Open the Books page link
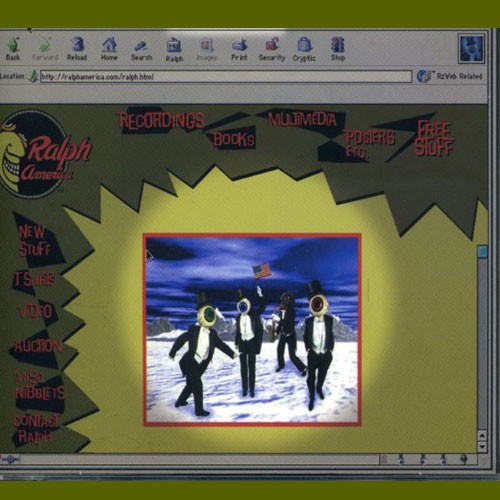The image size is (500, 500). pyautogui.click(x=234, y=139)
